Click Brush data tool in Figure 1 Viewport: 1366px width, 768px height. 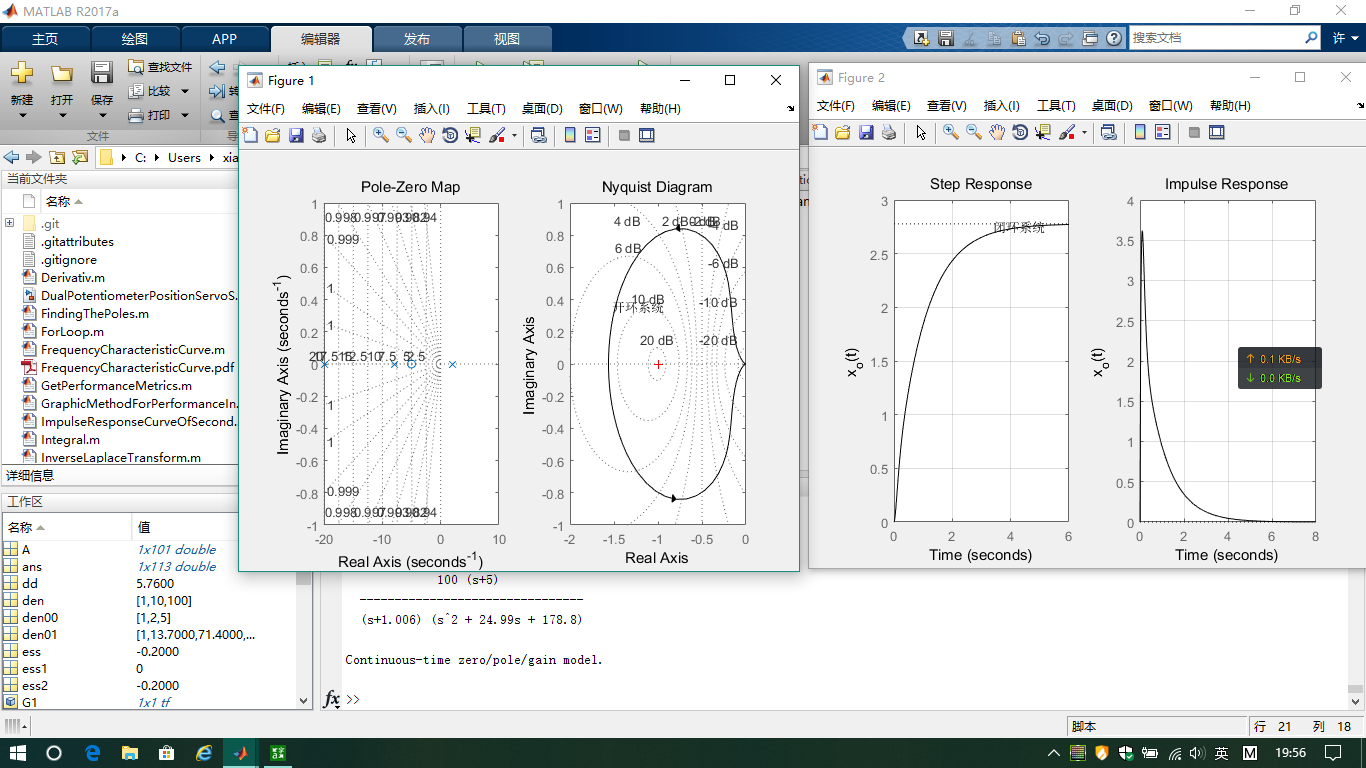pyautogui.click(x=497, y=135)
